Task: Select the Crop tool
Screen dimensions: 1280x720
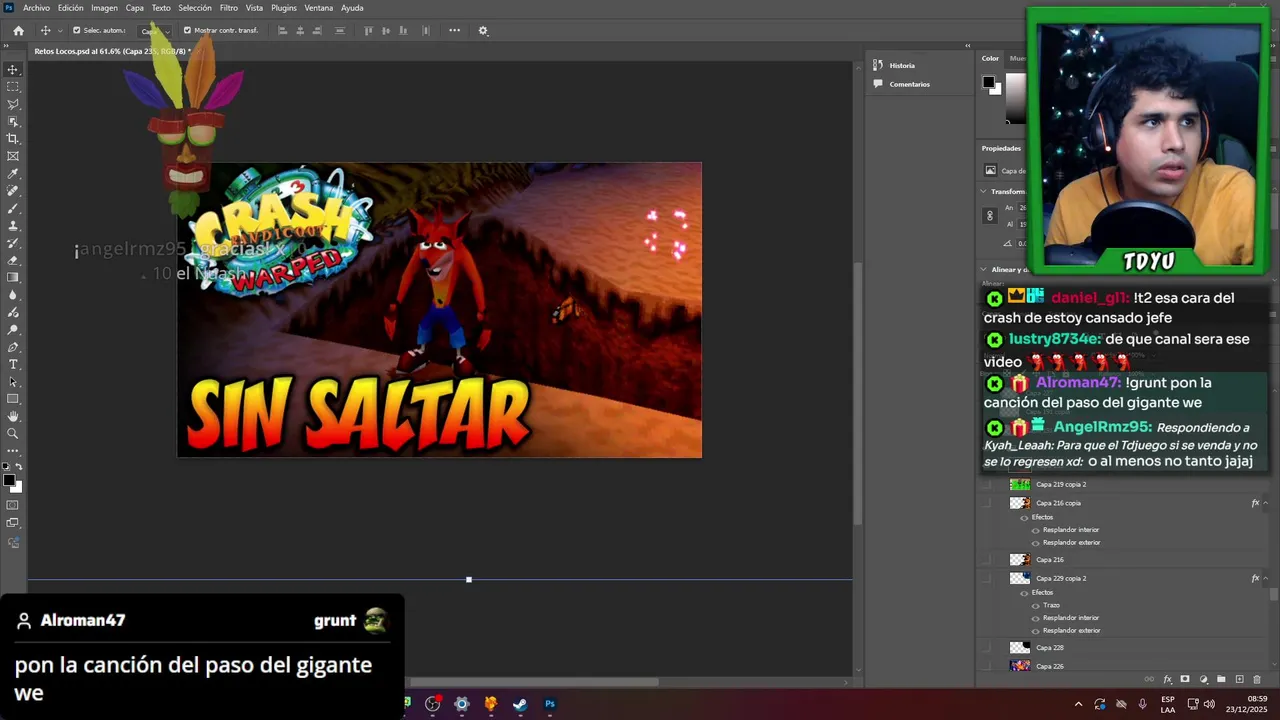Action: tap(13, 139)
